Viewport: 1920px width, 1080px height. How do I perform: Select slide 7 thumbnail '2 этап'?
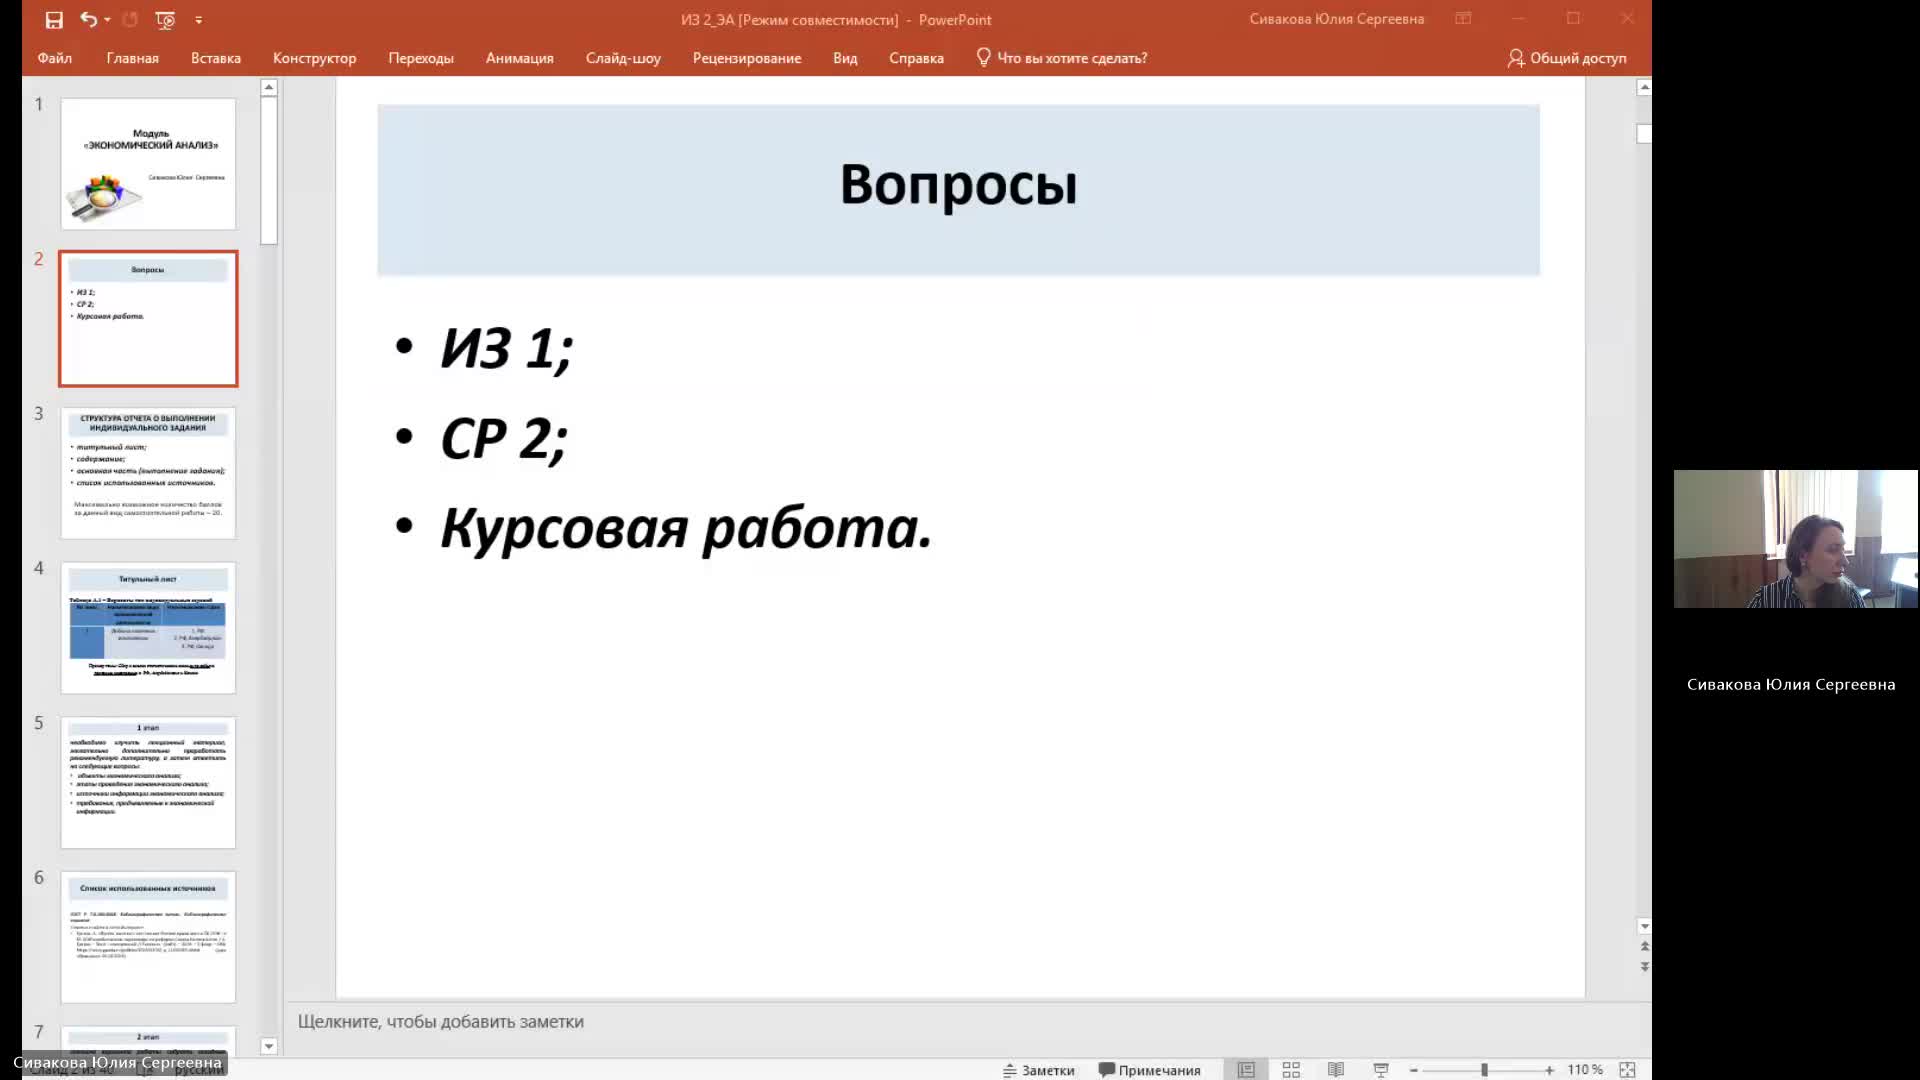click(148, 1038)
